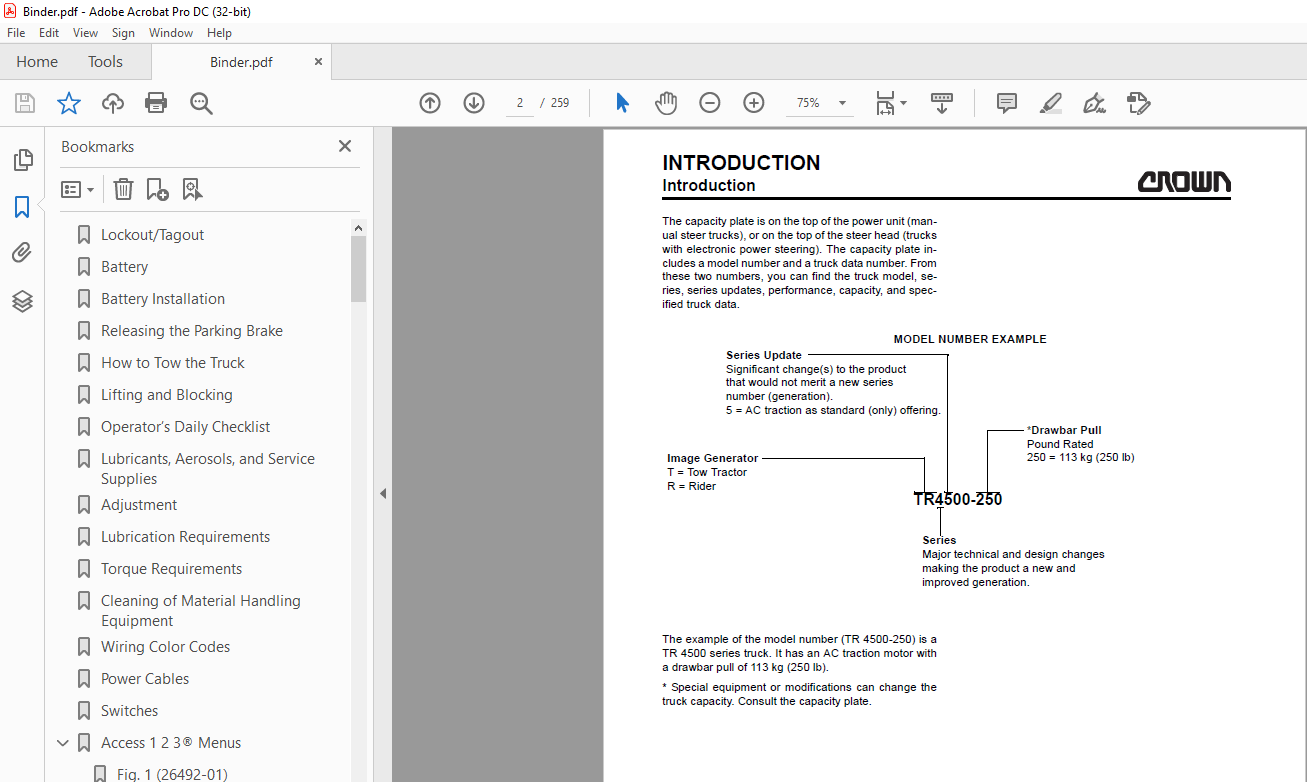Open Wiring Color Codes bookmark
This screenshot has height=782, width=1307.
(x=165, y=647)
